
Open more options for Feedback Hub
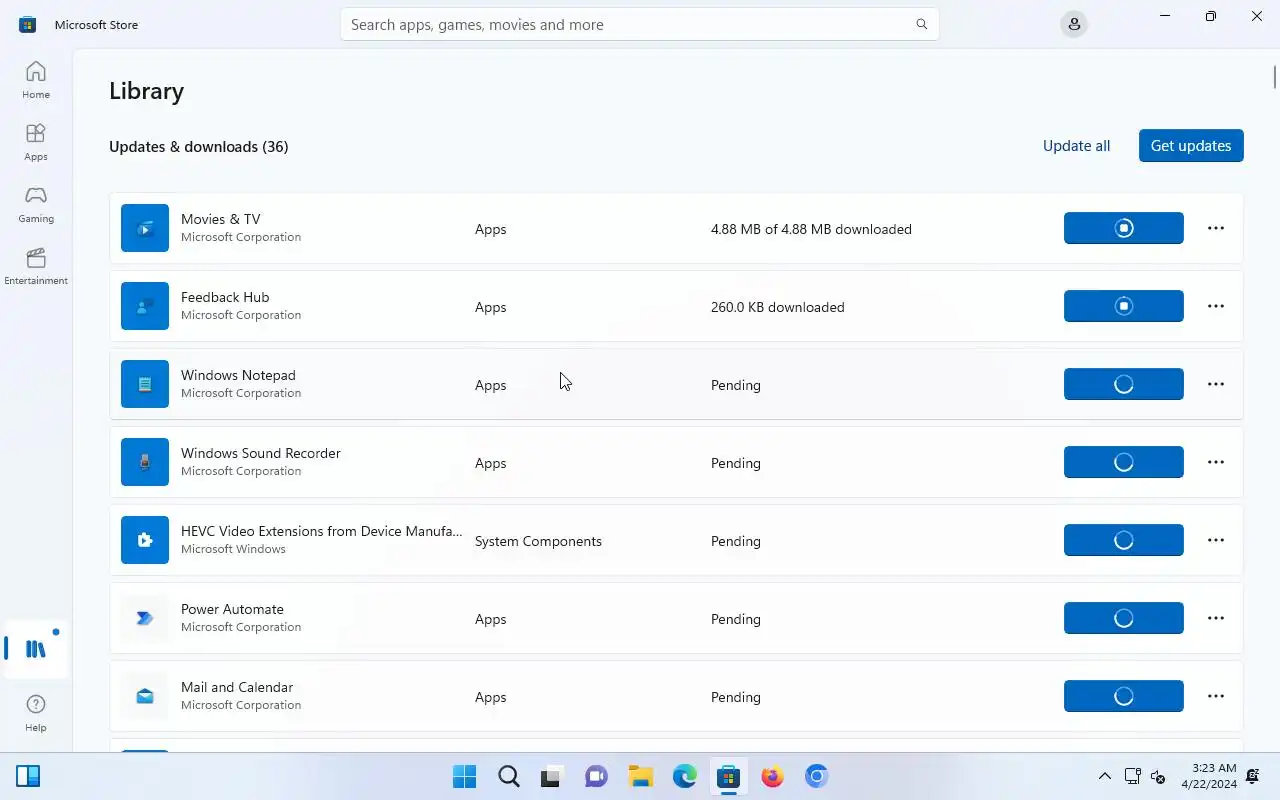point(1216,306)
